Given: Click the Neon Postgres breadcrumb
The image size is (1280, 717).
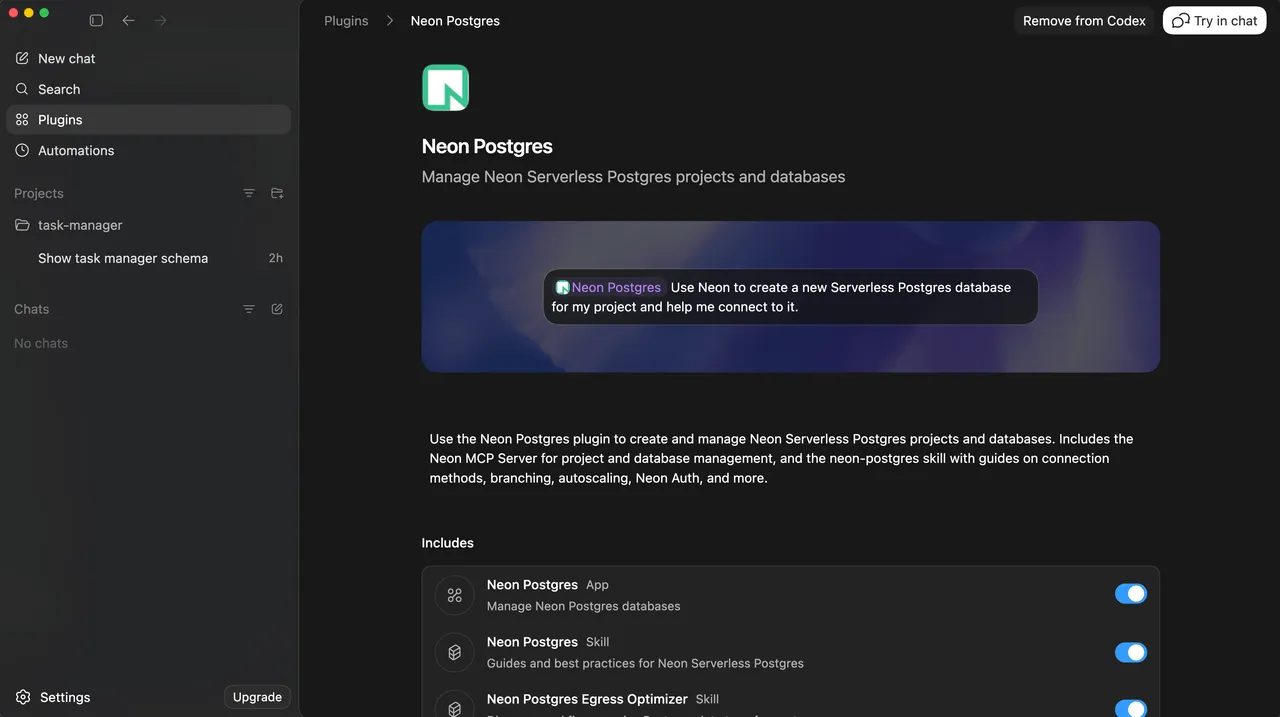Looking at the screenshot, I should tap(455, 21).
